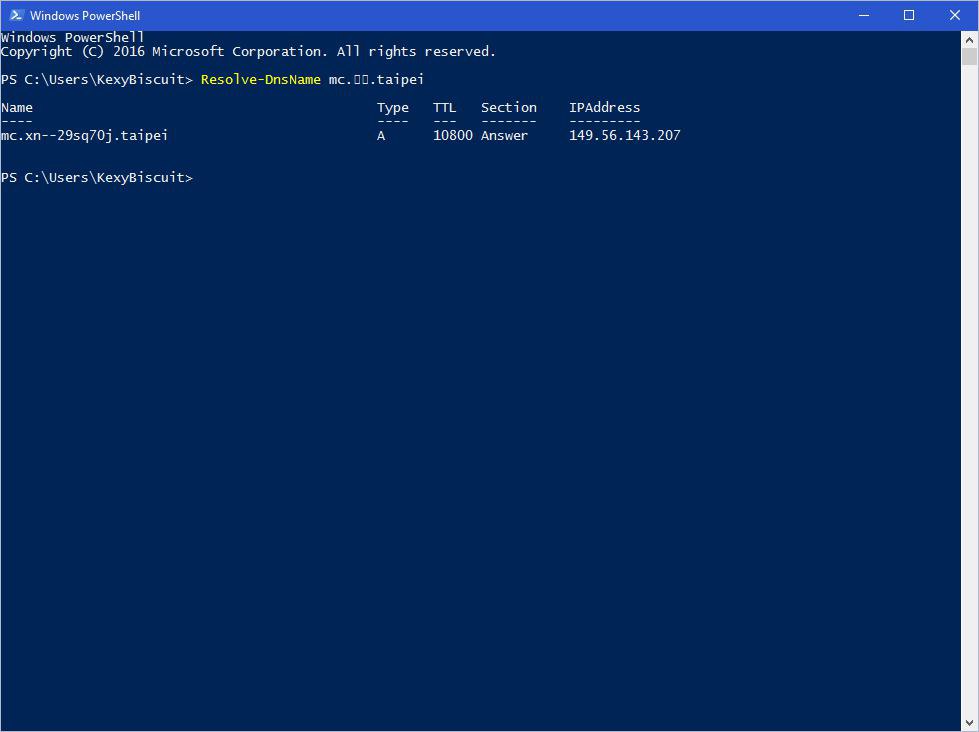Screen dimensions: 979x732
Task: Open the PowerShell icon system menu
Action: 16,15
